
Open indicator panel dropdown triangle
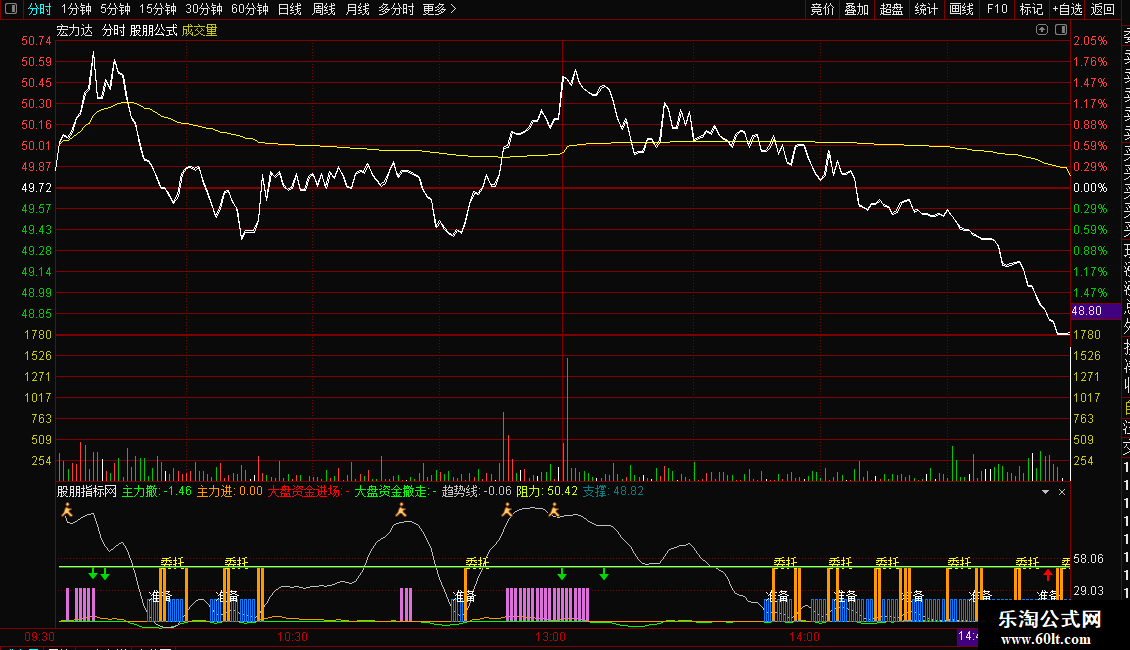[1046, 492]
